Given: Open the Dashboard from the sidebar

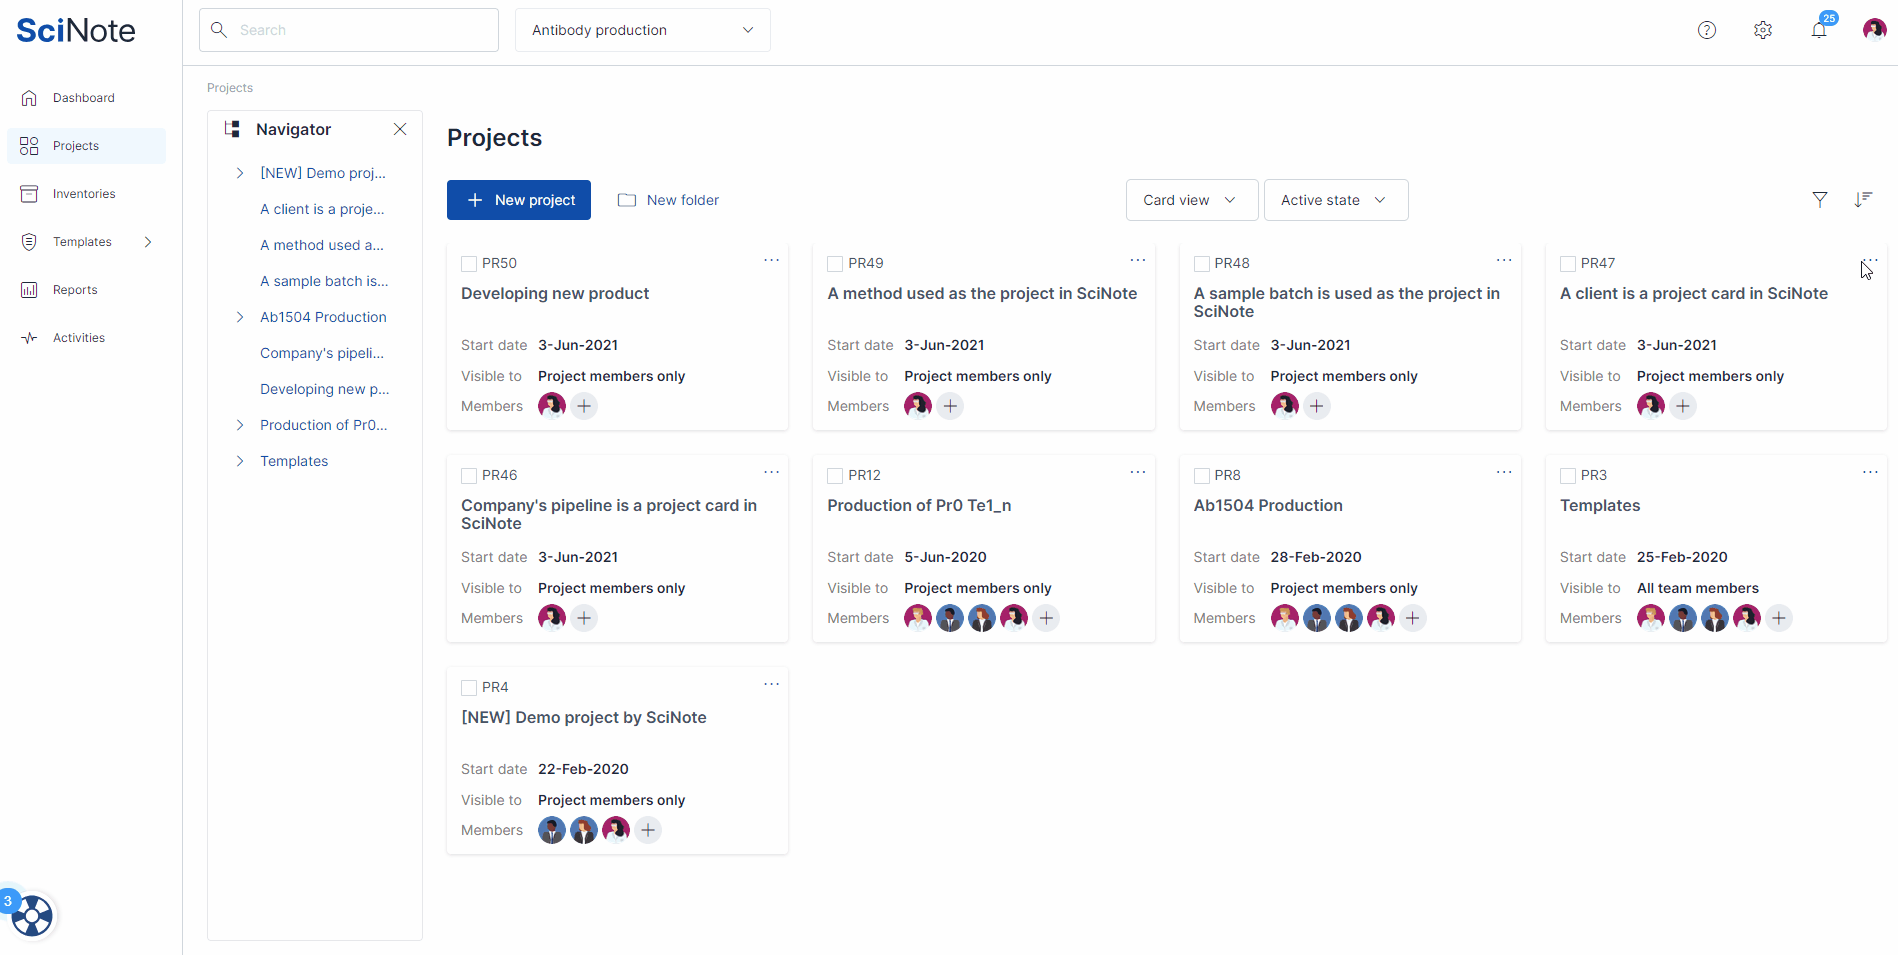Looking at the screenshot, I should [x=83, y=97].
